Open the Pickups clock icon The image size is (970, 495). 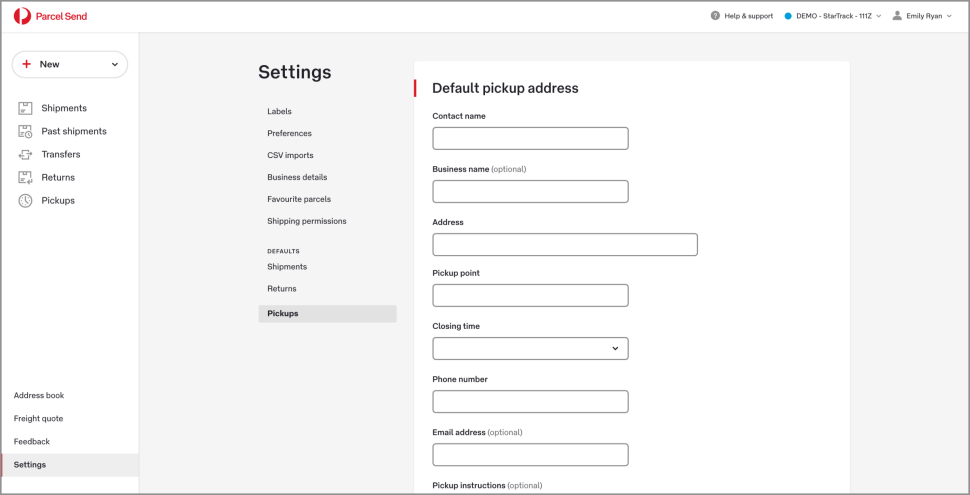point(25,200)
